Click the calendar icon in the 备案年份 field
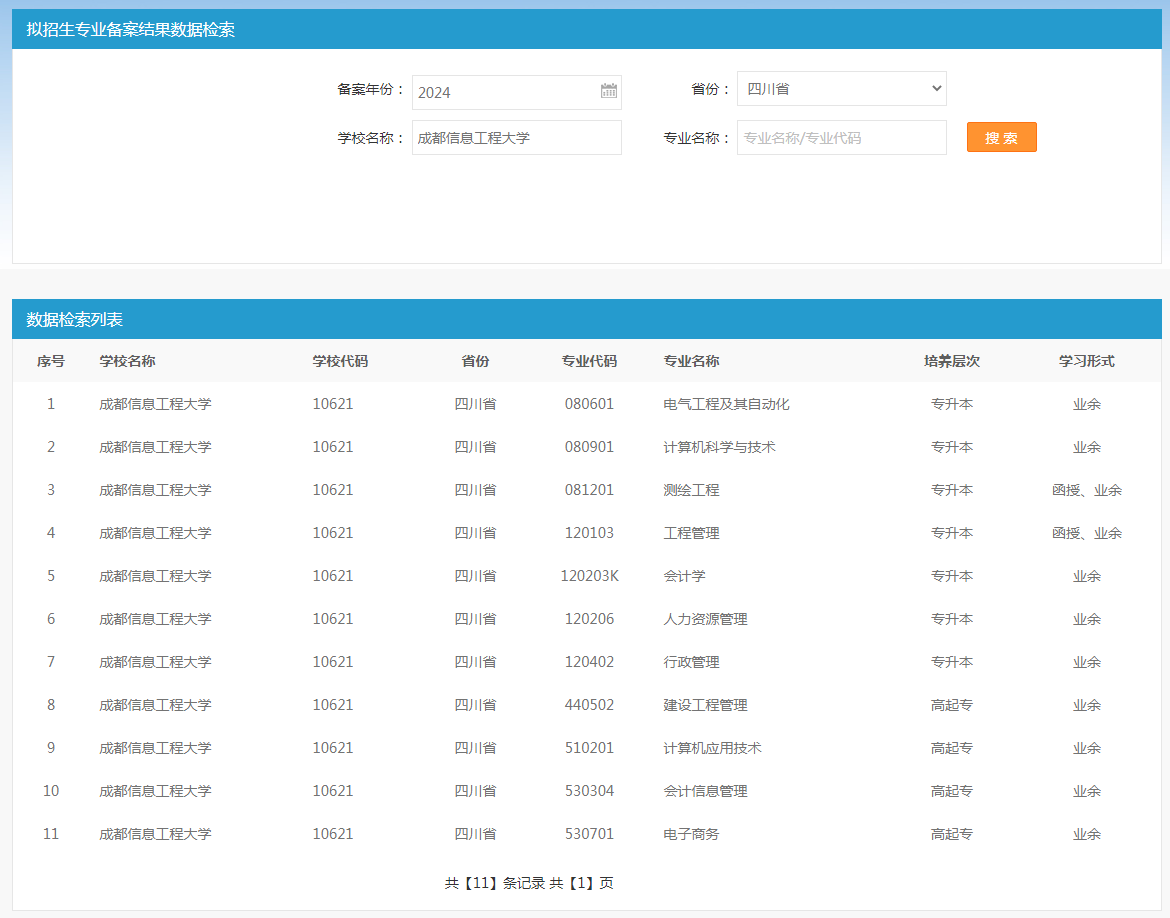Screen dimensions: 1170x918 [x=608, y=92]
